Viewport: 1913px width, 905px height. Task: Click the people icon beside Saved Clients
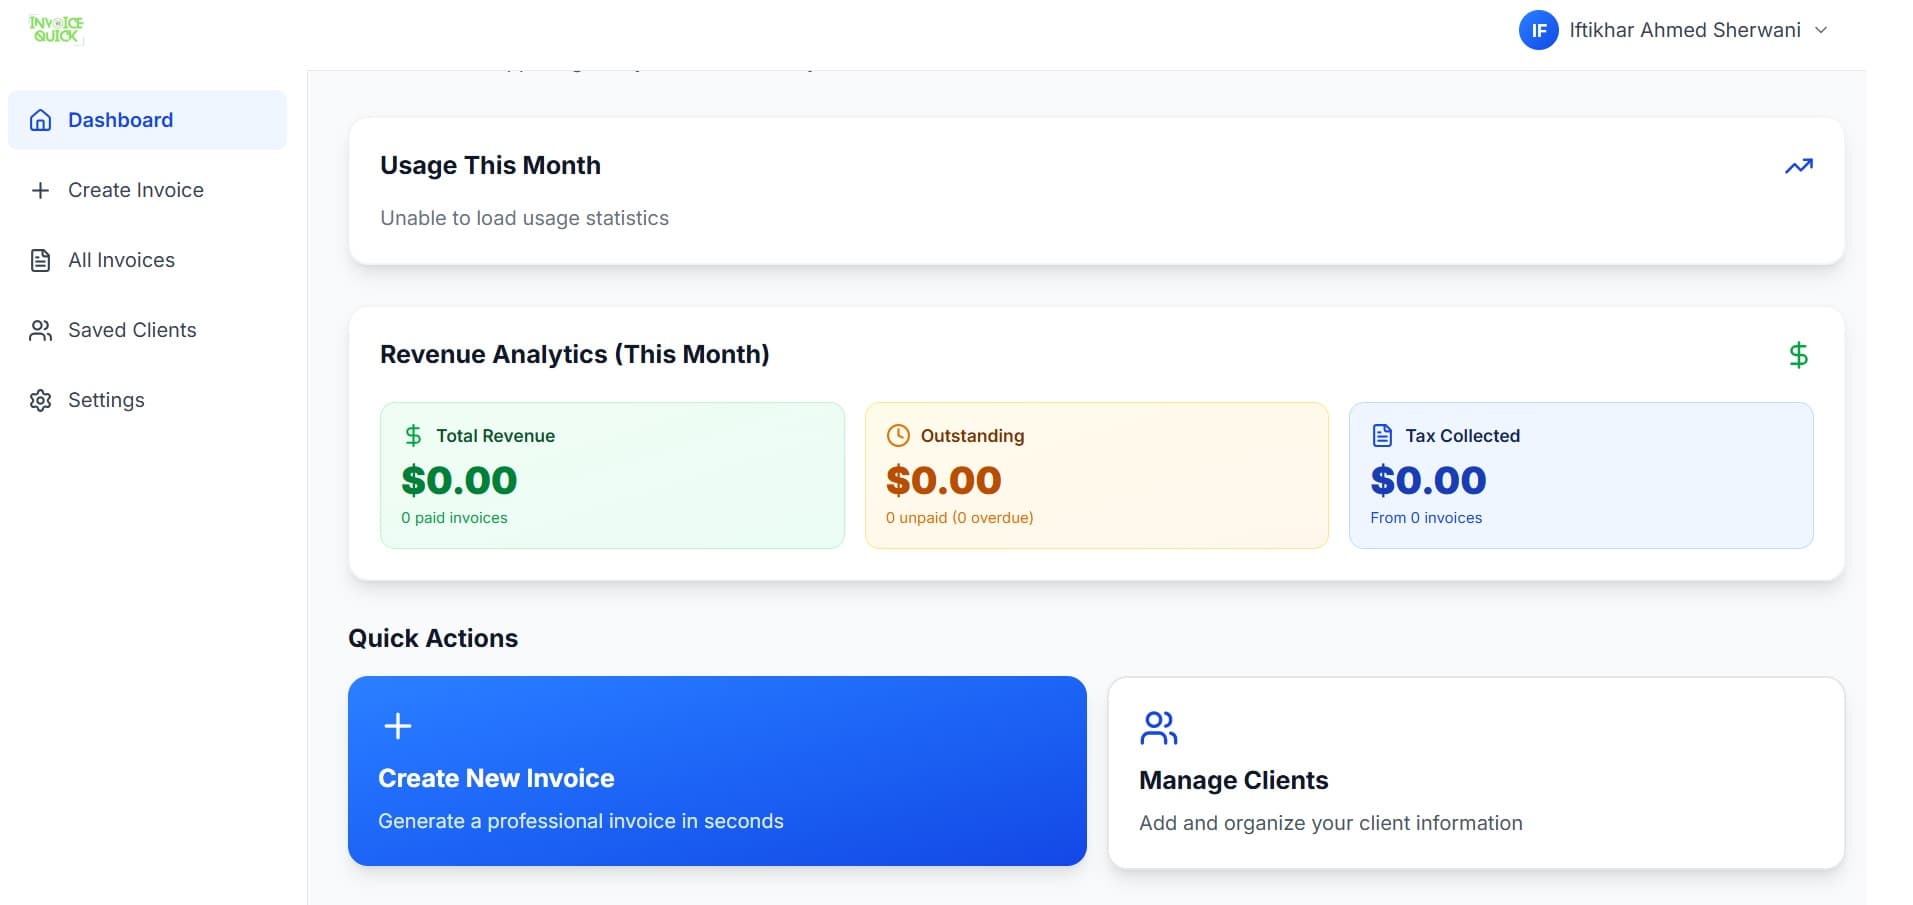(x=40, y=329)
